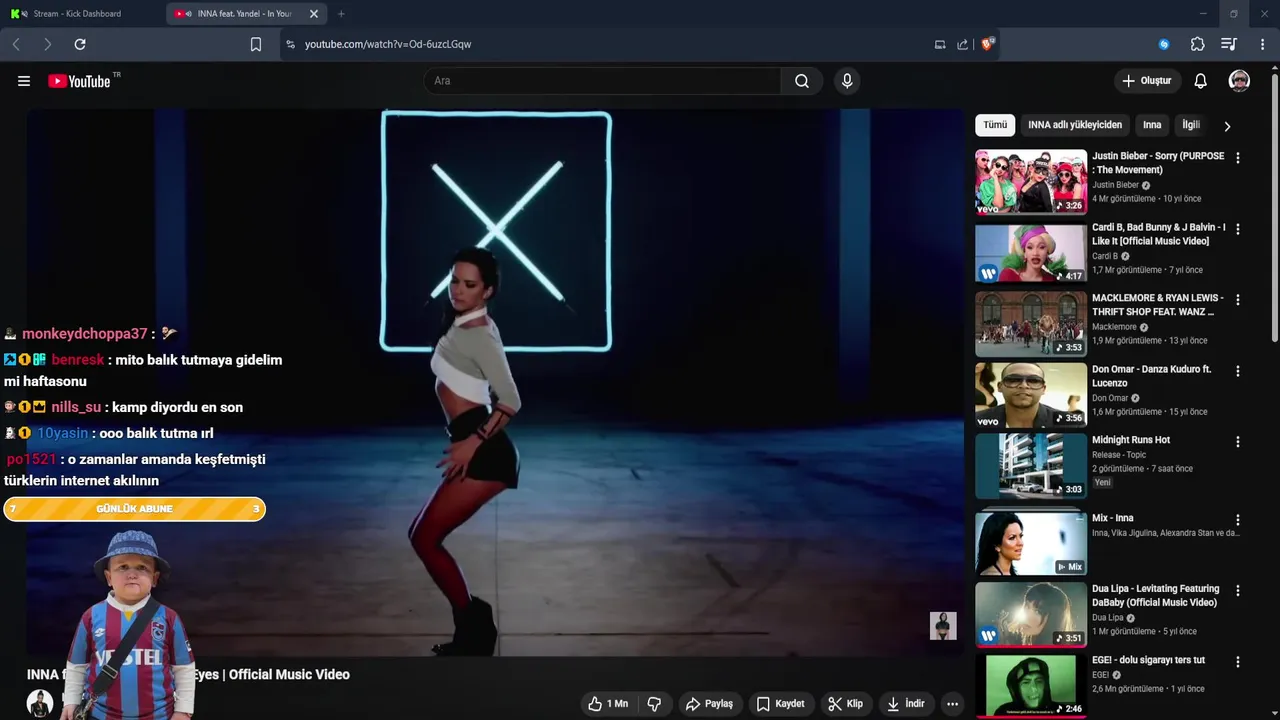
Task: Go to YouTube home via logo
Action: (x=79, y=81)
